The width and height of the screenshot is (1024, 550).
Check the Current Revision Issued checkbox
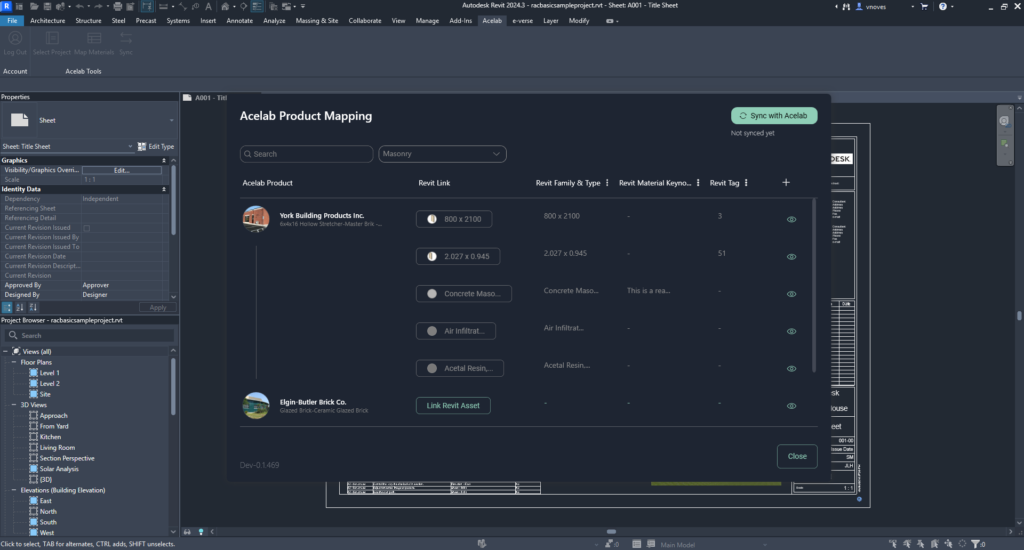tap(86, 228)
